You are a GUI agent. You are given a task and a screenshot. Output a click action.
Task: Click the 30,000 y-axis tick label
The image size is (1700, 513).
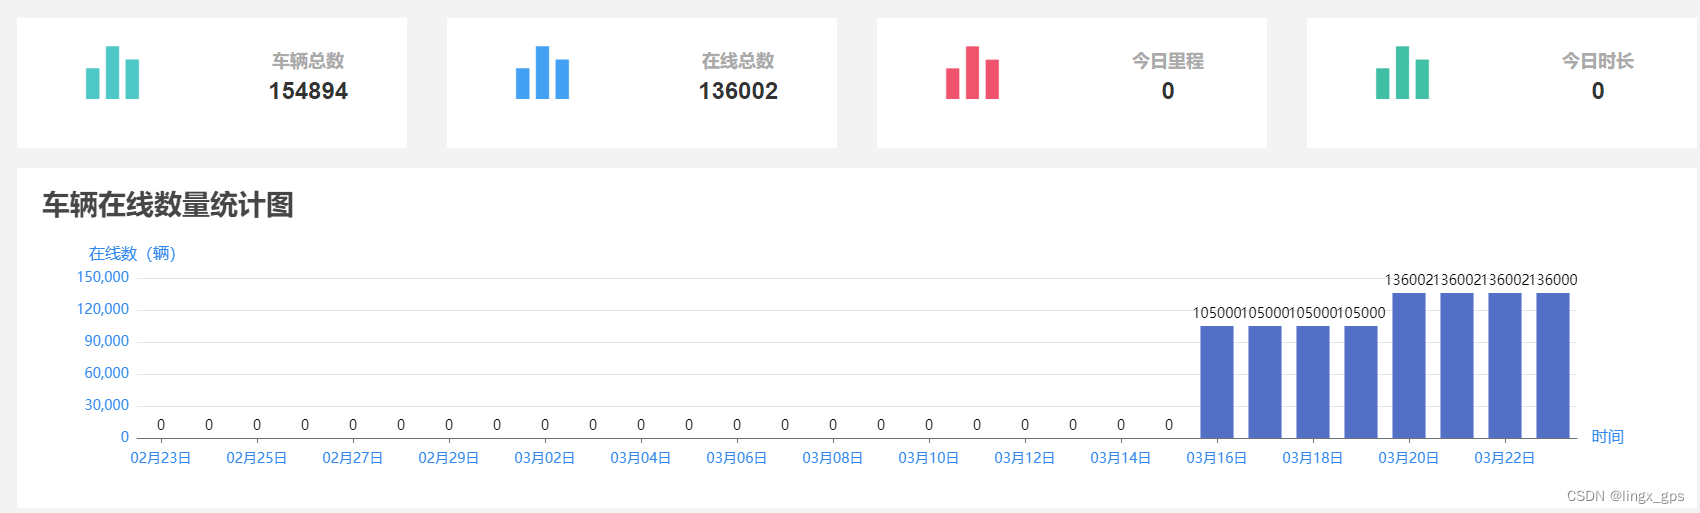106,405
